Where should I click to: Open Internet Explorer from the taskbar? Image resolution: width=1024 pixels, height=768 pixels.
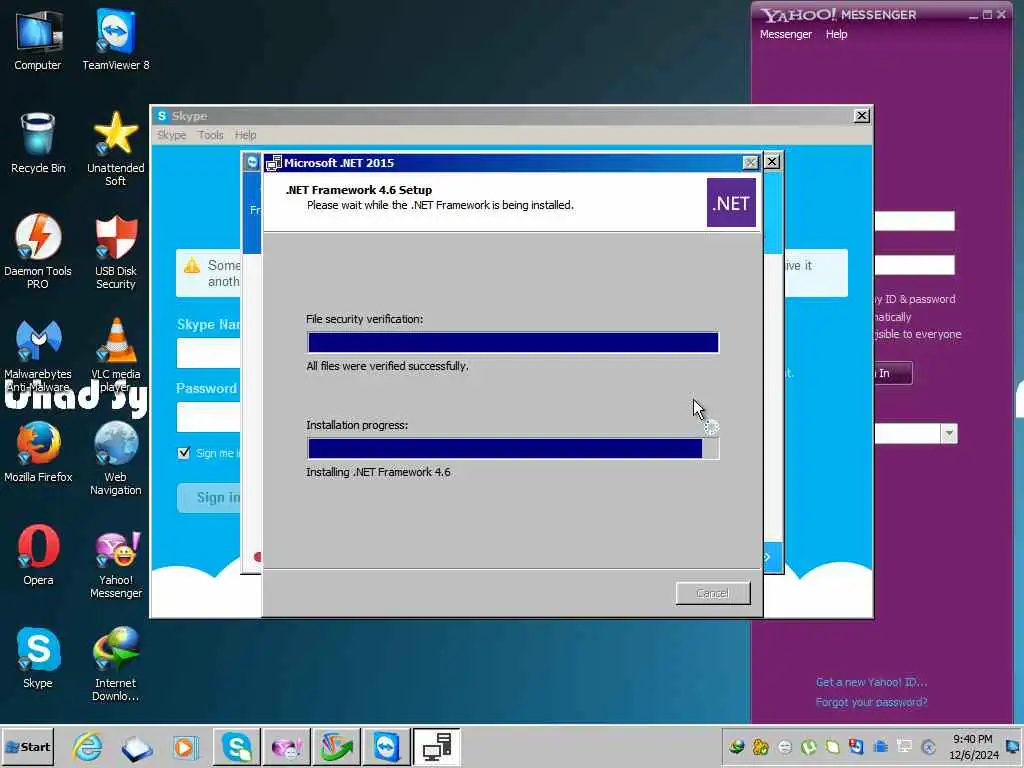click(x=87, y=747)
